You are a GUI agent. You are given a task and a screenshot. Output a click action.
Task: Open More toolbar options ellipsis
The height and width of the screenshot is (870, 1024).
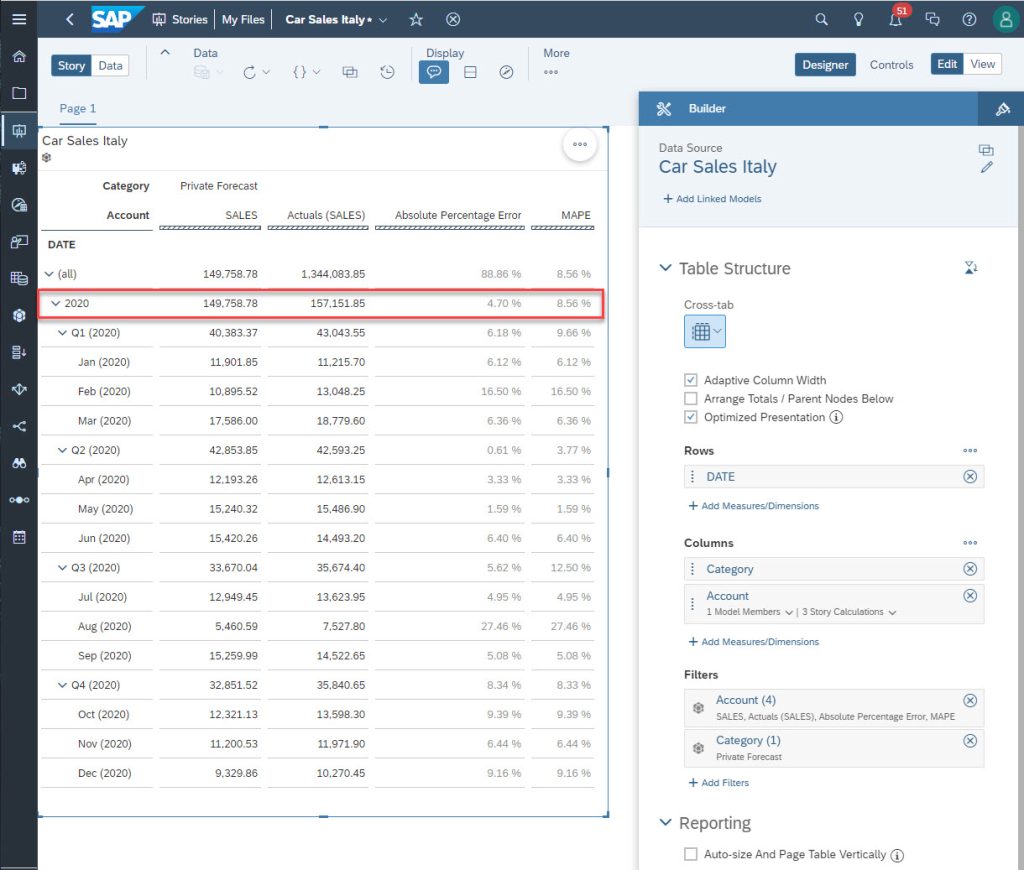coord(551,72)
